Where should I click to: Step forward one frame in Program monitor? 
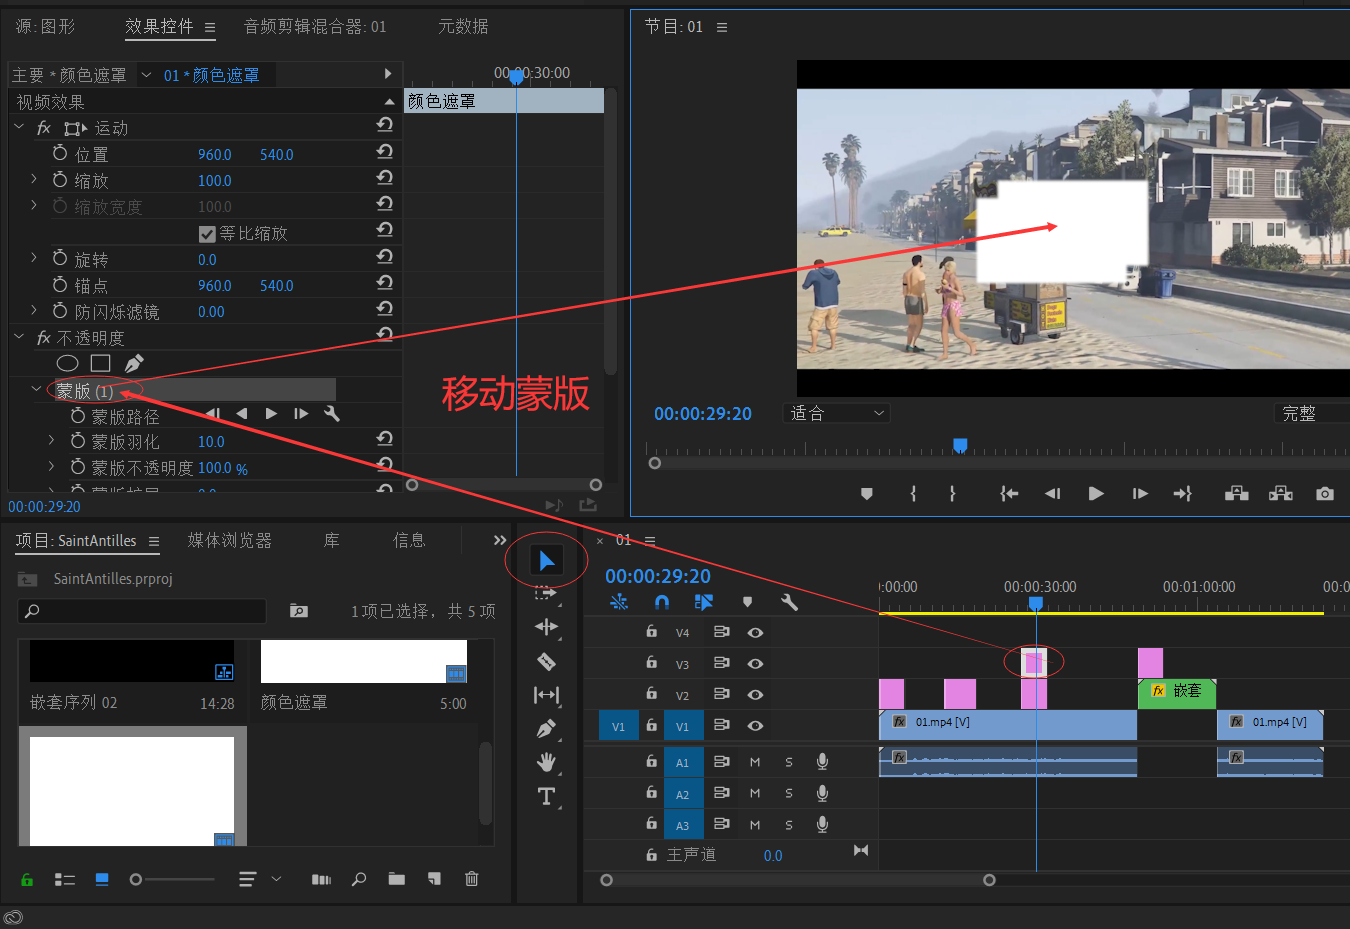click(1140, 494)
